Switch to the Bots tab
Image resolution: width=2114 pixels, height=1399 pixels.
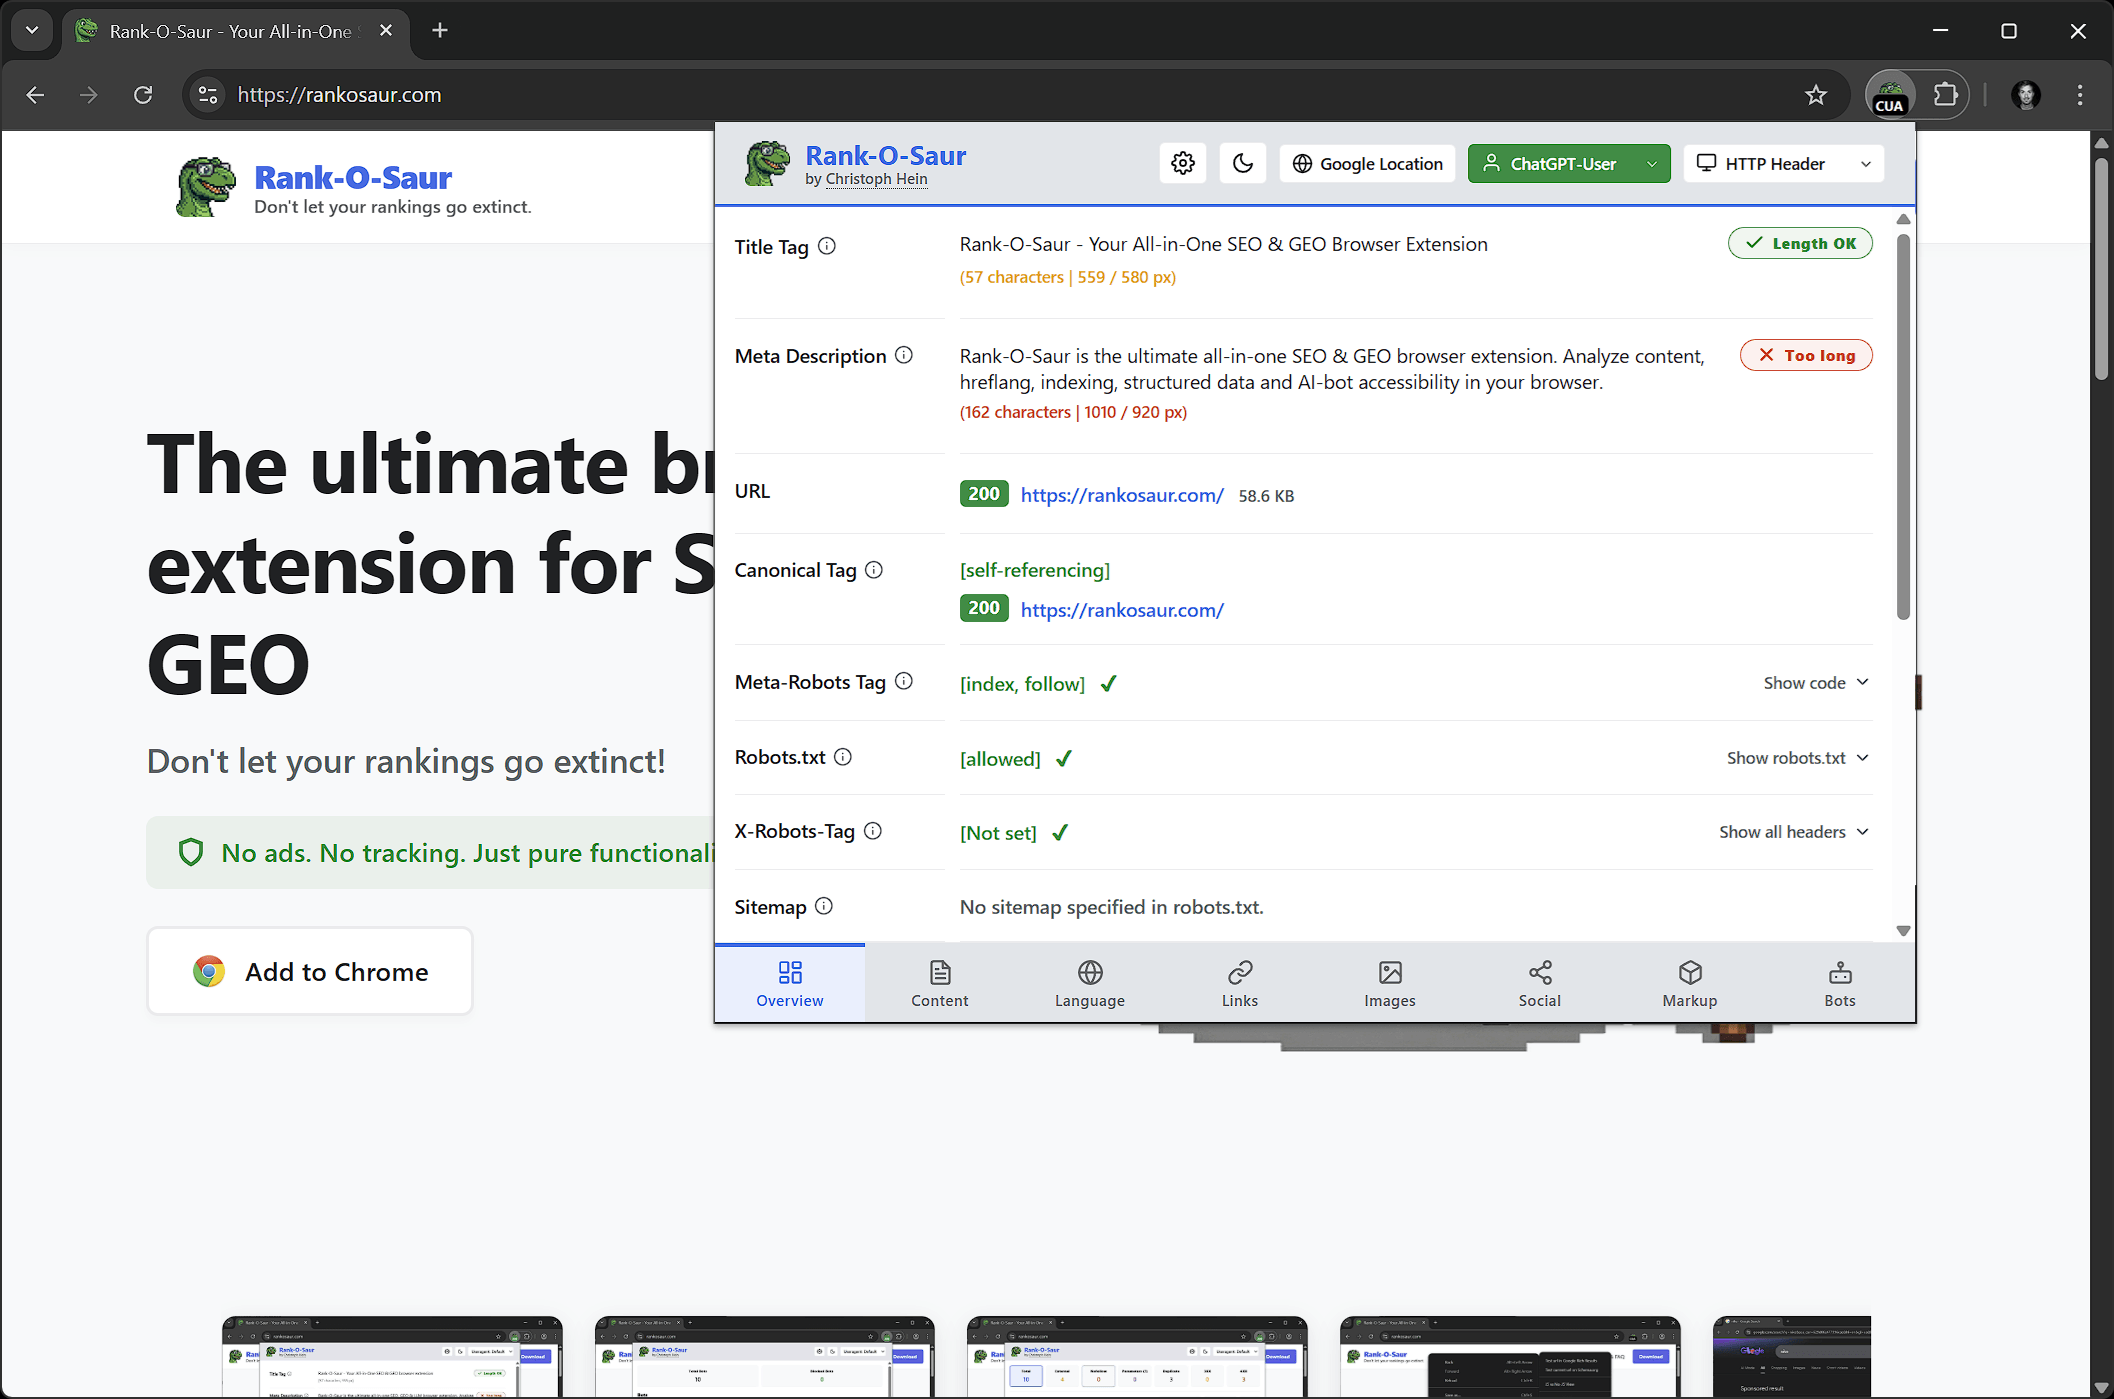click(x=1839, y=983)
